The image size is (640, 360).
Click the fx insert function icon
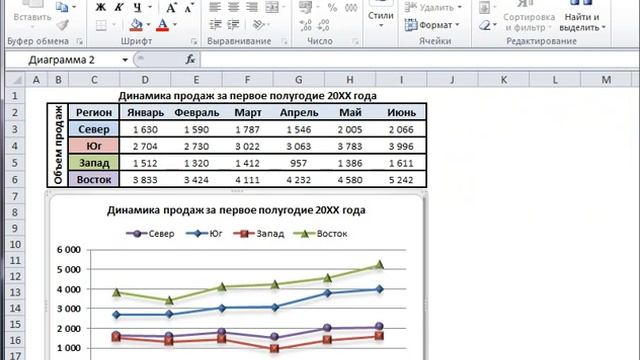pyautogui.click(x=190, y=60)
